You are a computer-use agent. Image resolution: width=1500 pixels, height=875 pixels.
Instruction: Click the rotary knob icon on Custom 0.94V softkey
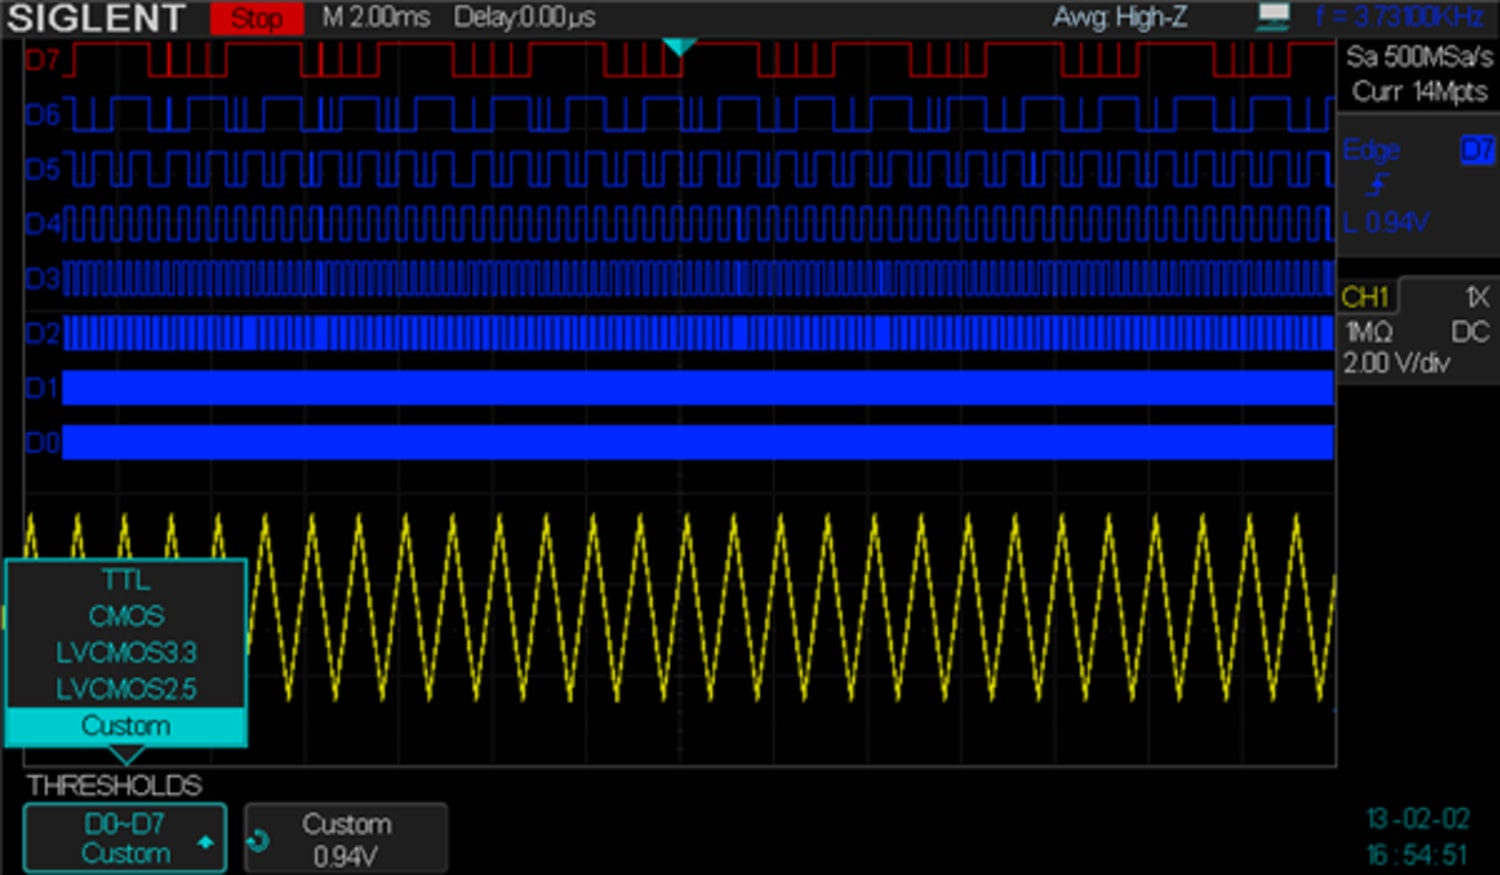tap(260, 839)
